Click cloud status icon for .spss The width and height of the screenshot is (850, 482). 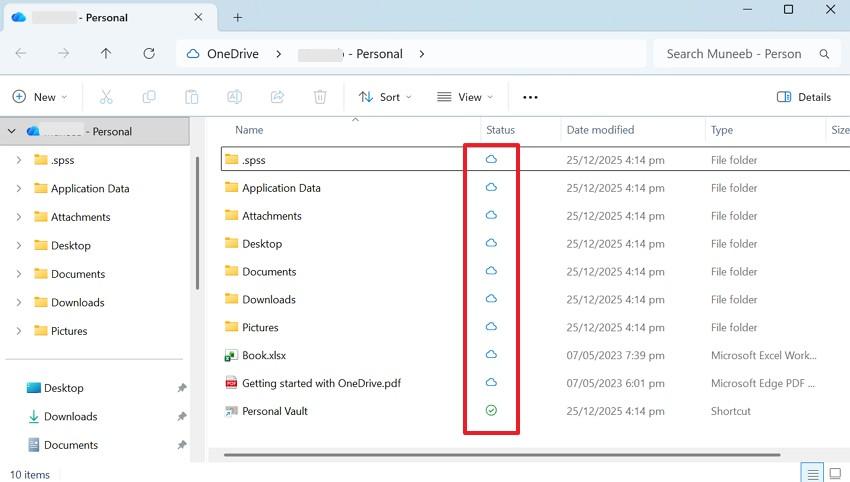[491, 159]
